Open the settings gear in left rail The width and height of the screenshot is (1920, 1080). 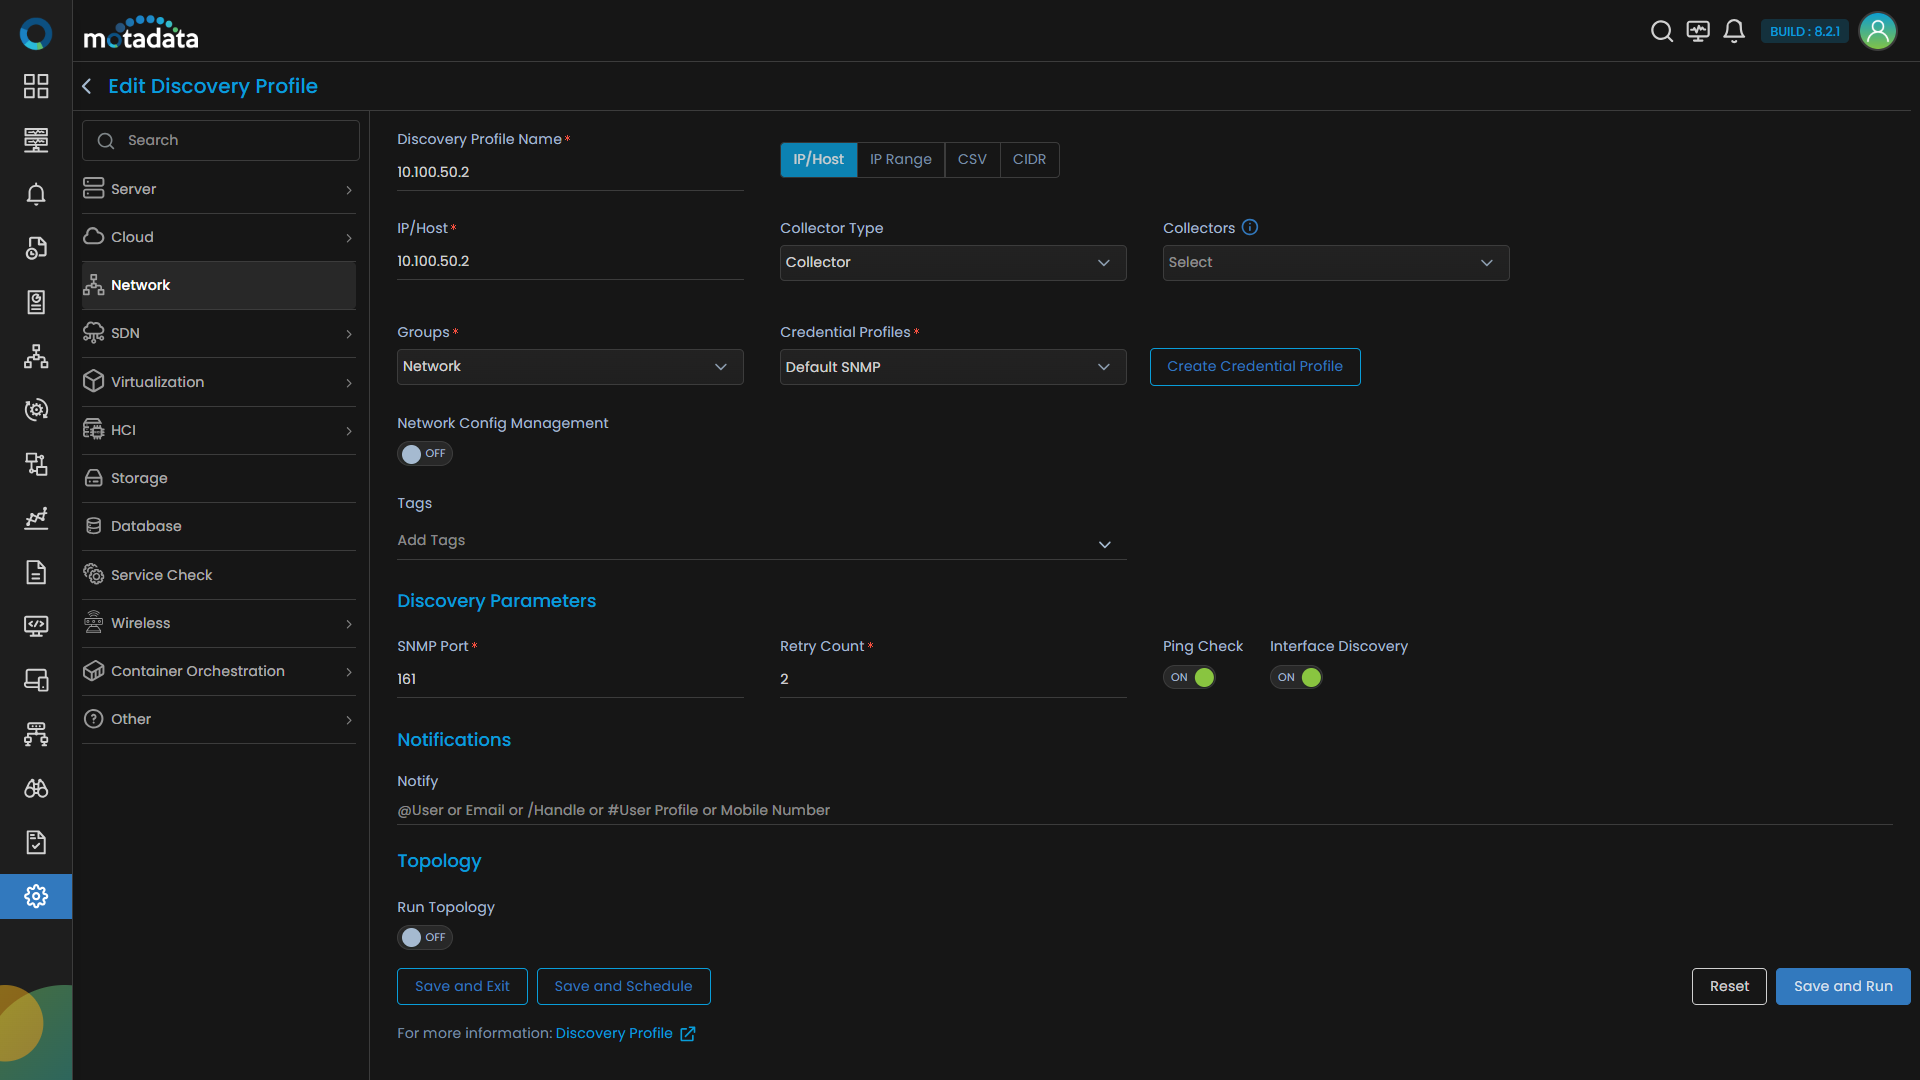(36, 896)
